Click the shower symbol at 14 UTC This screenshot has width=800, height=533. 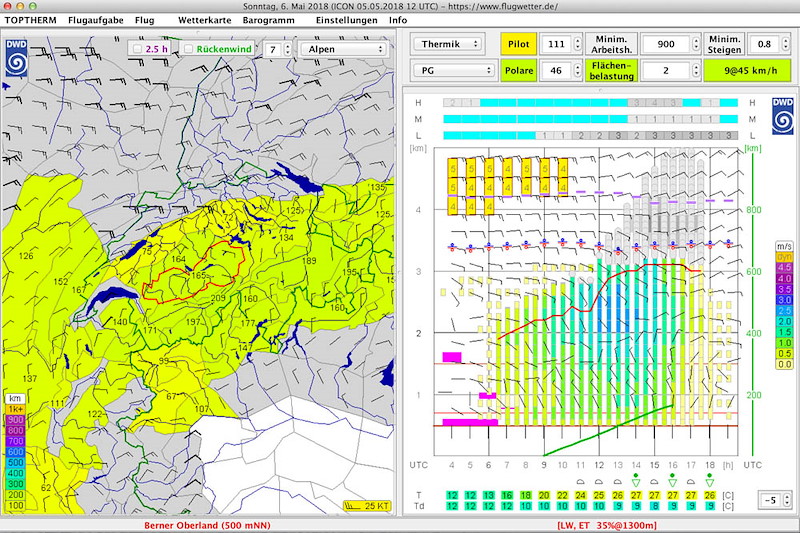click(x=636, y=480)
